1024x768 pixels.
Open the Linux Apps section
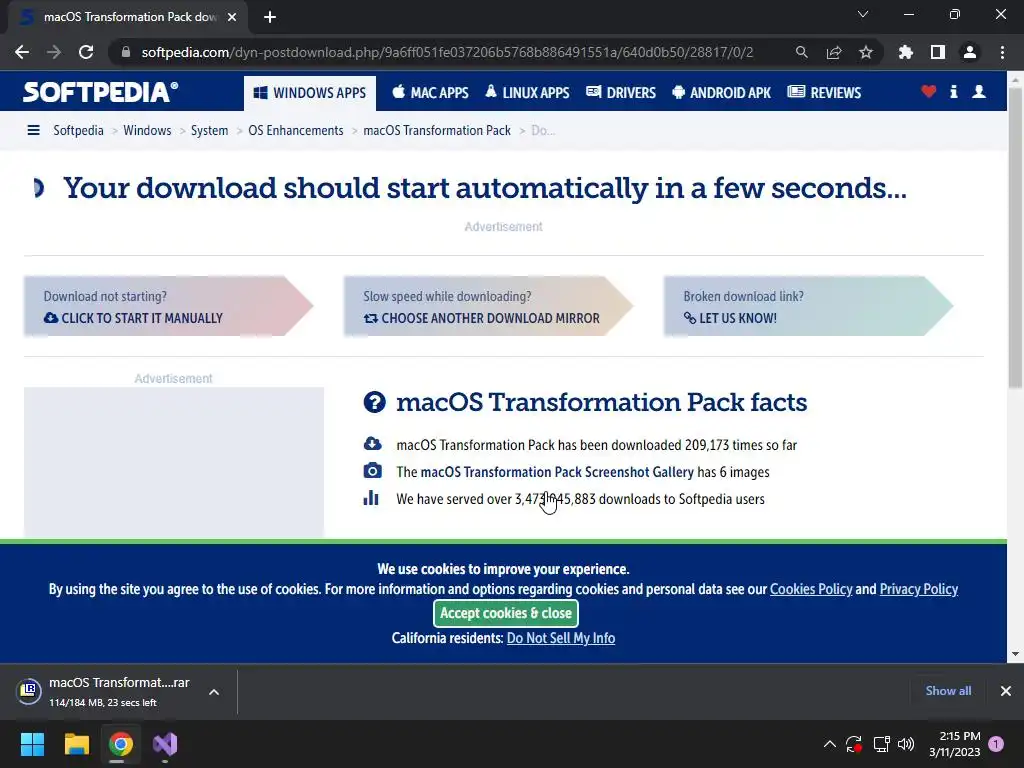coord(527,93)
